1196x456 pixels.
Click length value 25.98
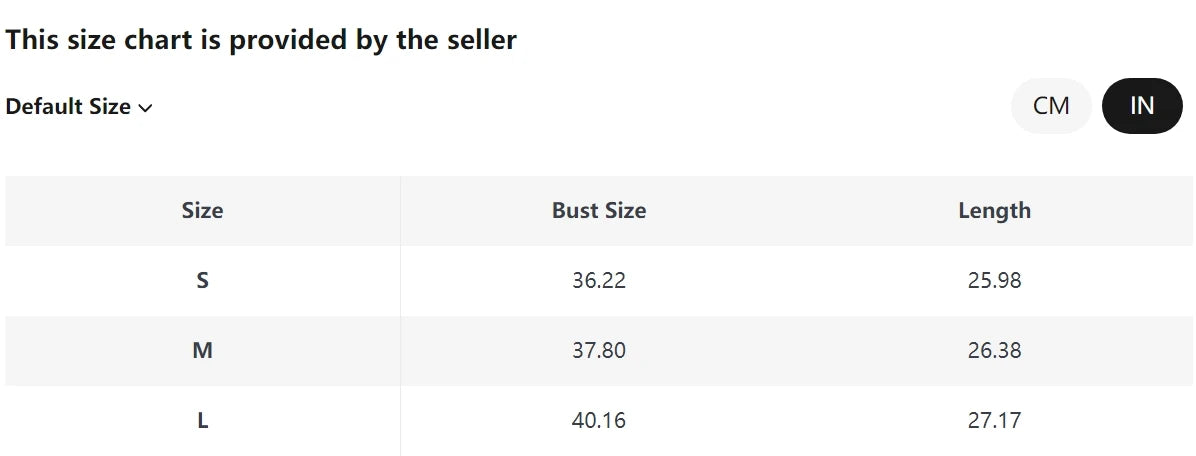(x=994, y=281)
